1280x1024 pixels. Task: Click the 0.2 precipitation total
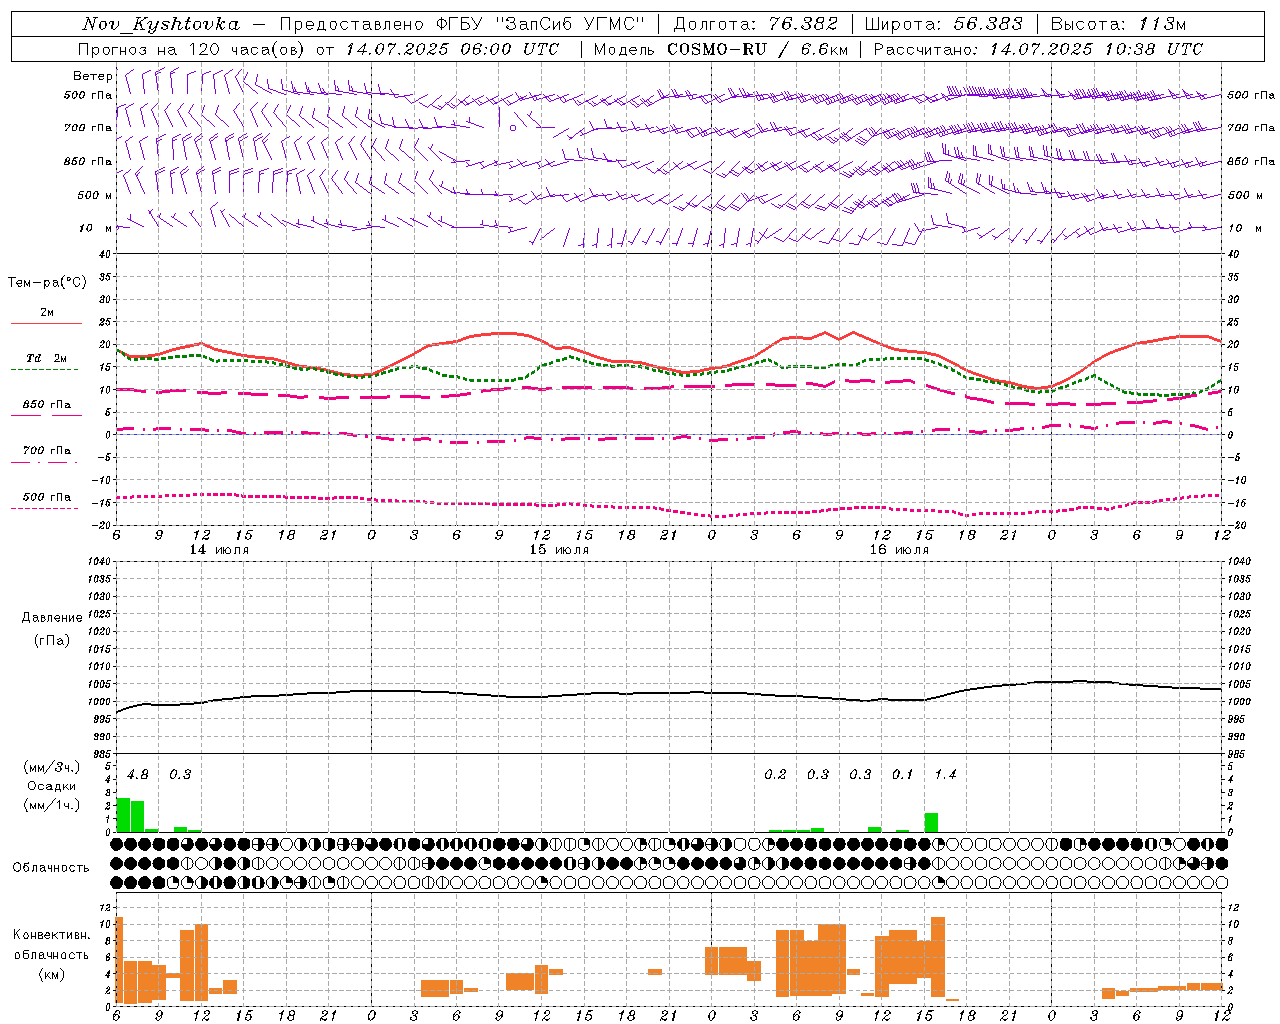(x=776, y=775)
